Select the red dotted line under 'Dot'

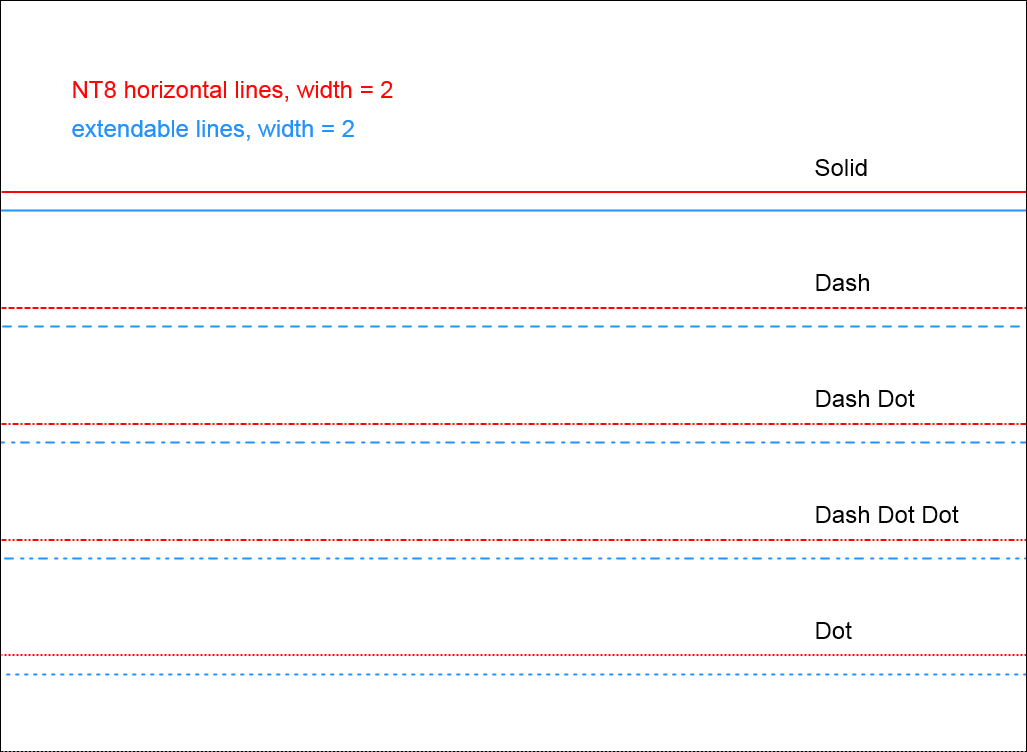click(500, 655)
